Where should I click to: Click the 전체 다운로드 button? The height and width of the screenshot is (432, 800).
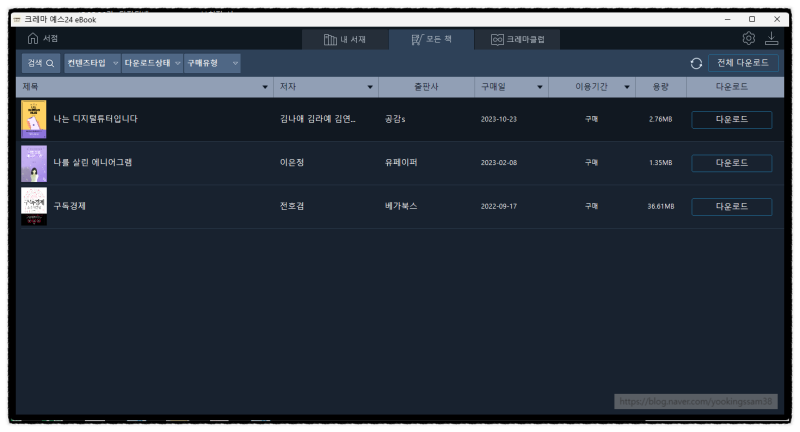pos(743,63)
